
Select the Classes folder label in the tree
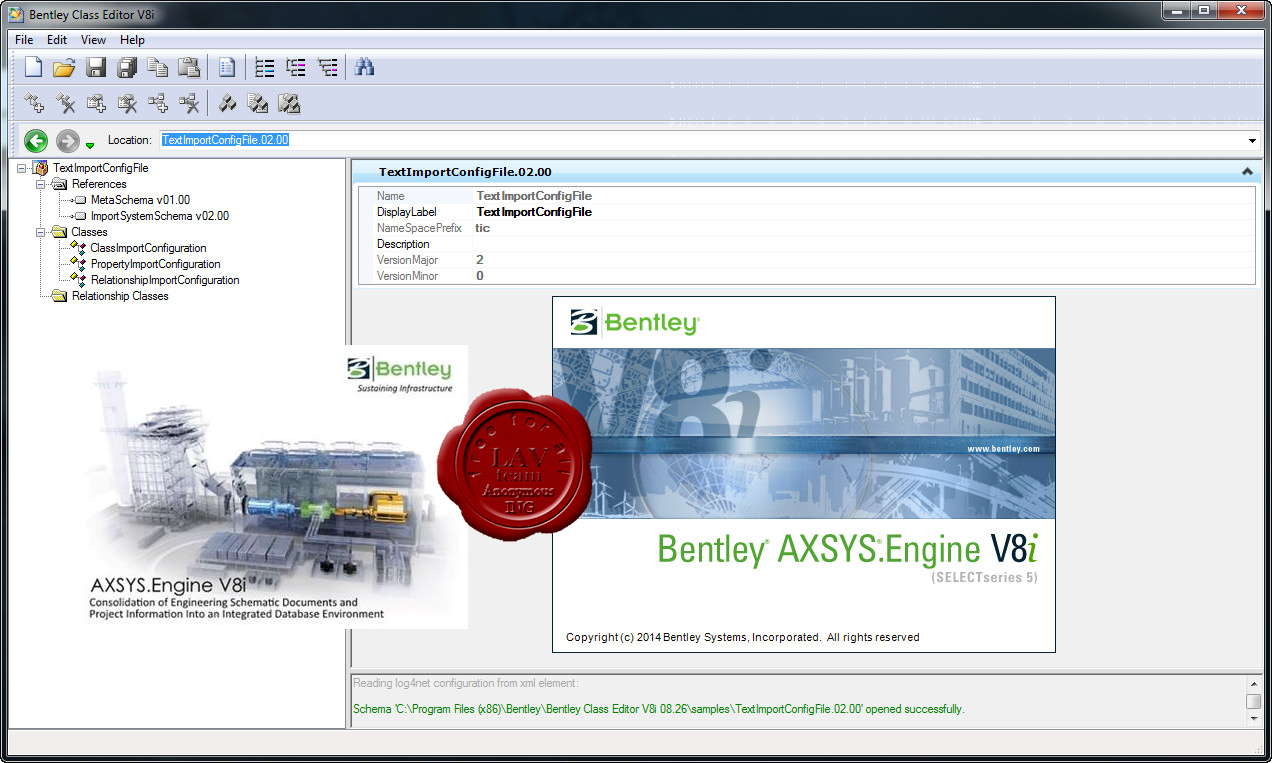tap(89, 232)
